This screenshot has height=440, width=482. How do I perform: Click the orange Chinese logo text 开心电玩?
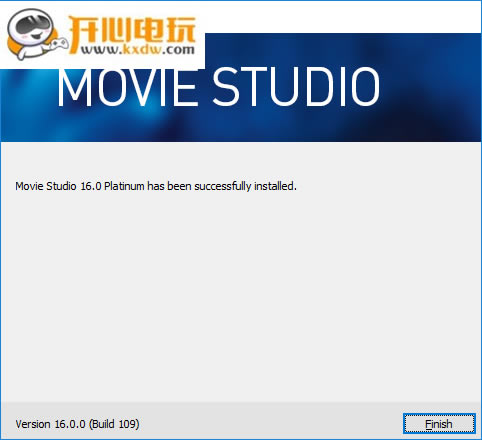[x=132, y=30]
